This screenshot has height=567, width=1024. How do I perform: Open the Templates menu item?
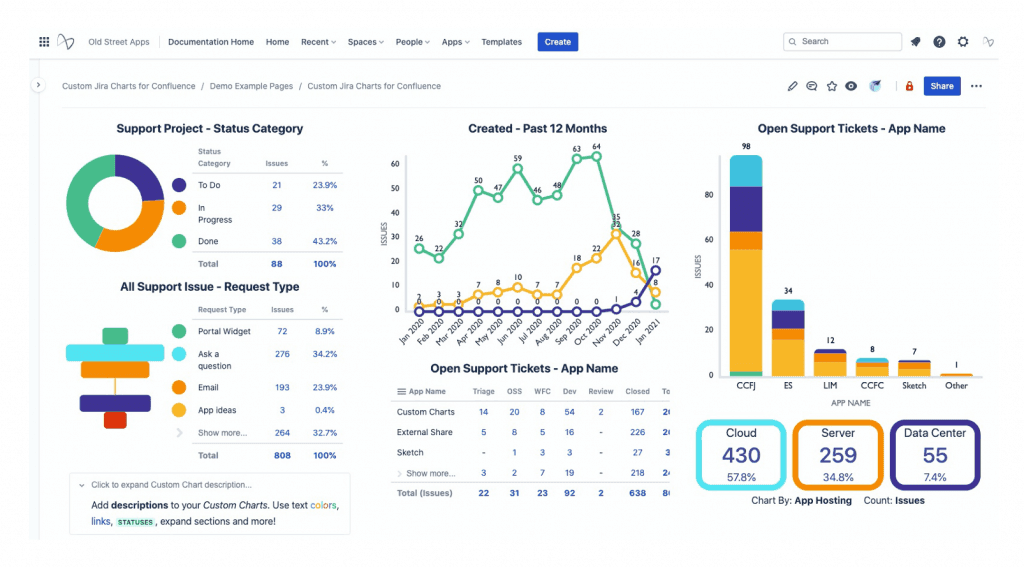click(502, 42)
